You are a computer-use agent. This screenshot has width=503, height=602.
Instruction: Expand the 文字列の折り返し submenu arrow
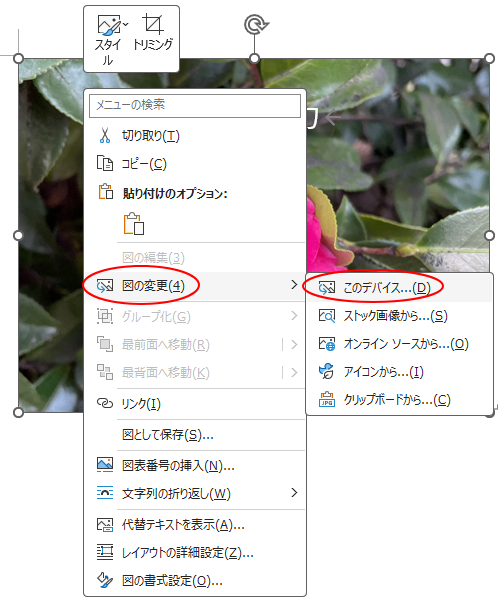tap(294, 493)
